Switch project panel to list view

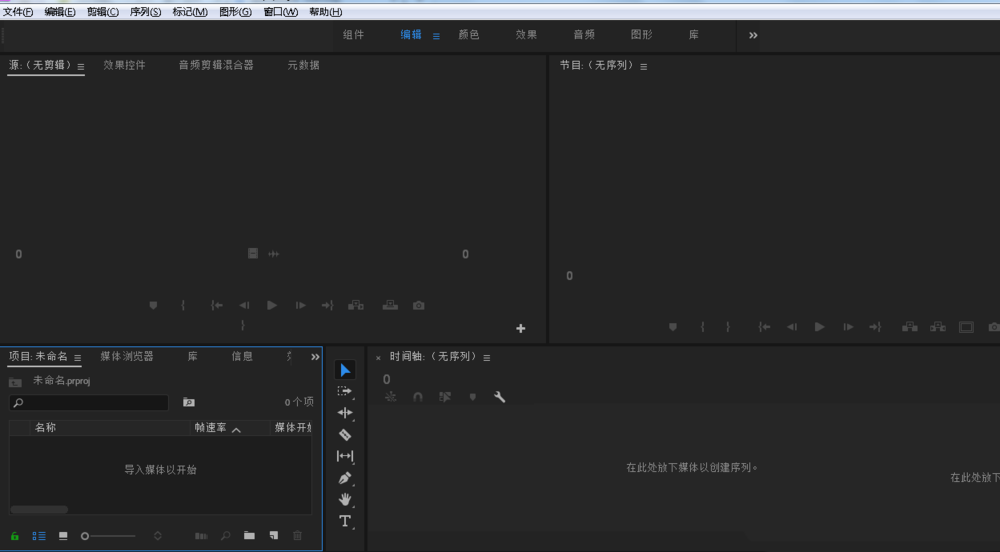click(x=39, y=536)
